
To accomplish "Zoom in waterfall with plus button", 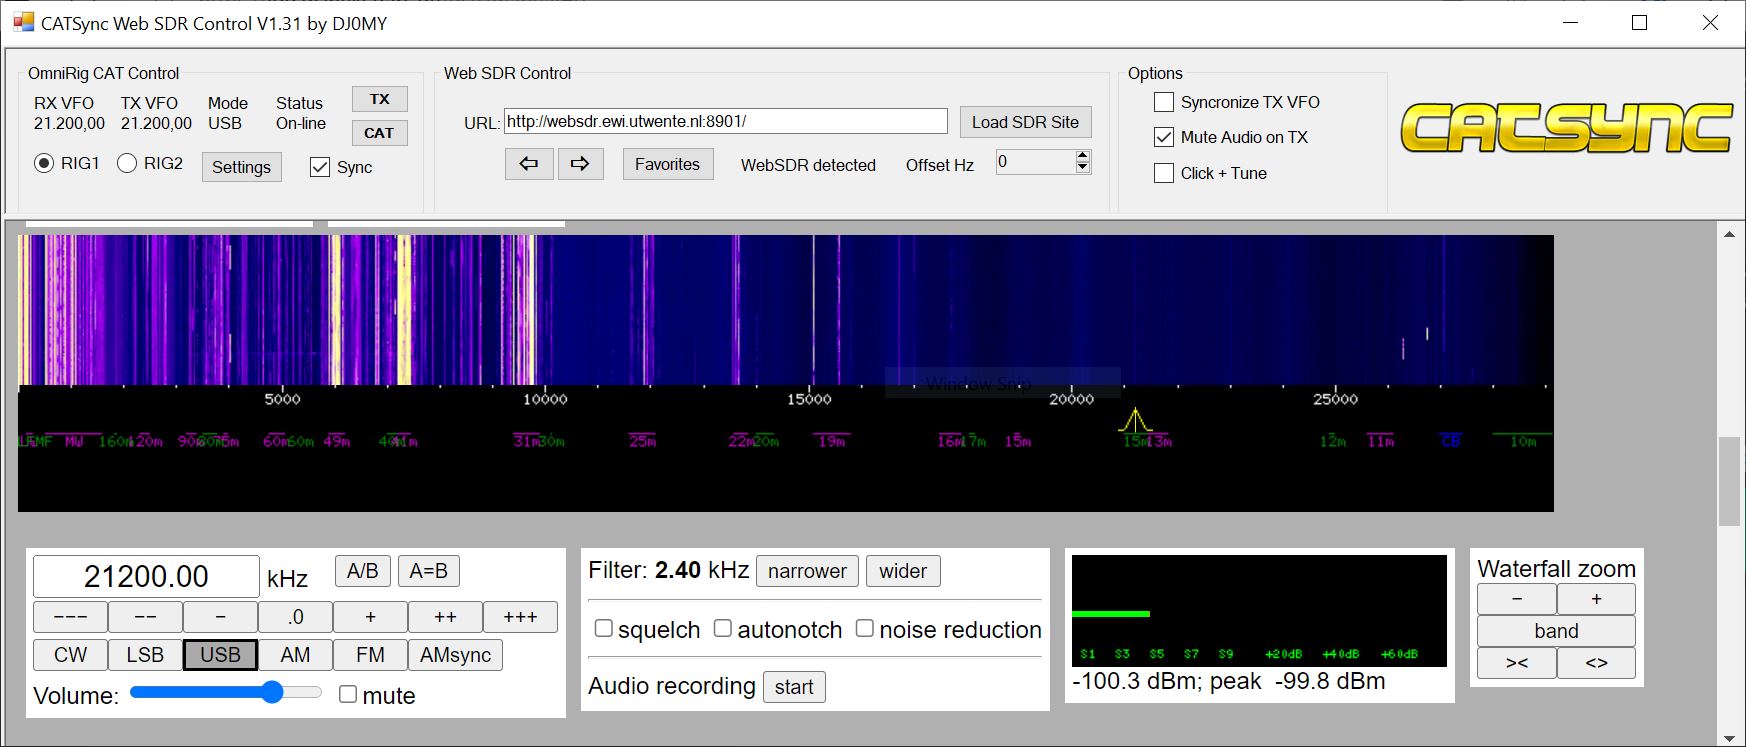I will (1596, 599).
